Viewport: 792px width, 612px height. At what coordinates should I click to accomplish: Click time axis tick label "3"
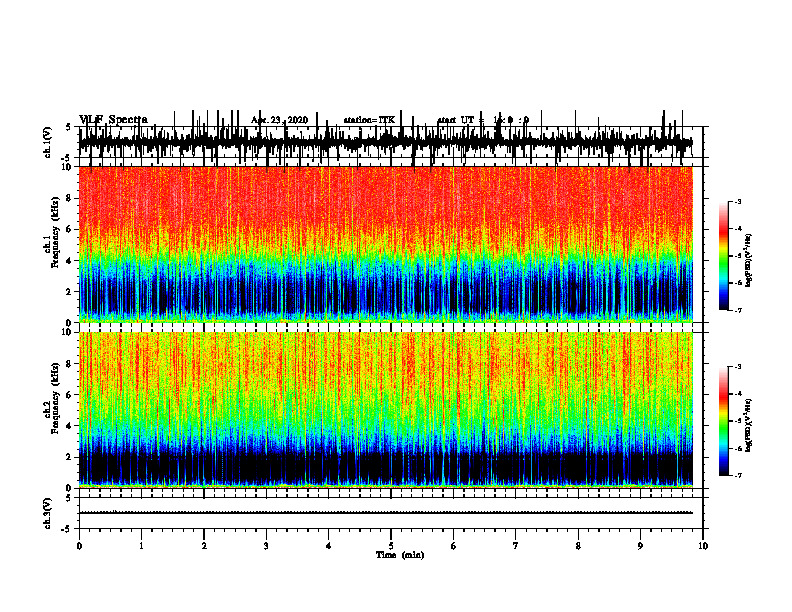(266, 546)
